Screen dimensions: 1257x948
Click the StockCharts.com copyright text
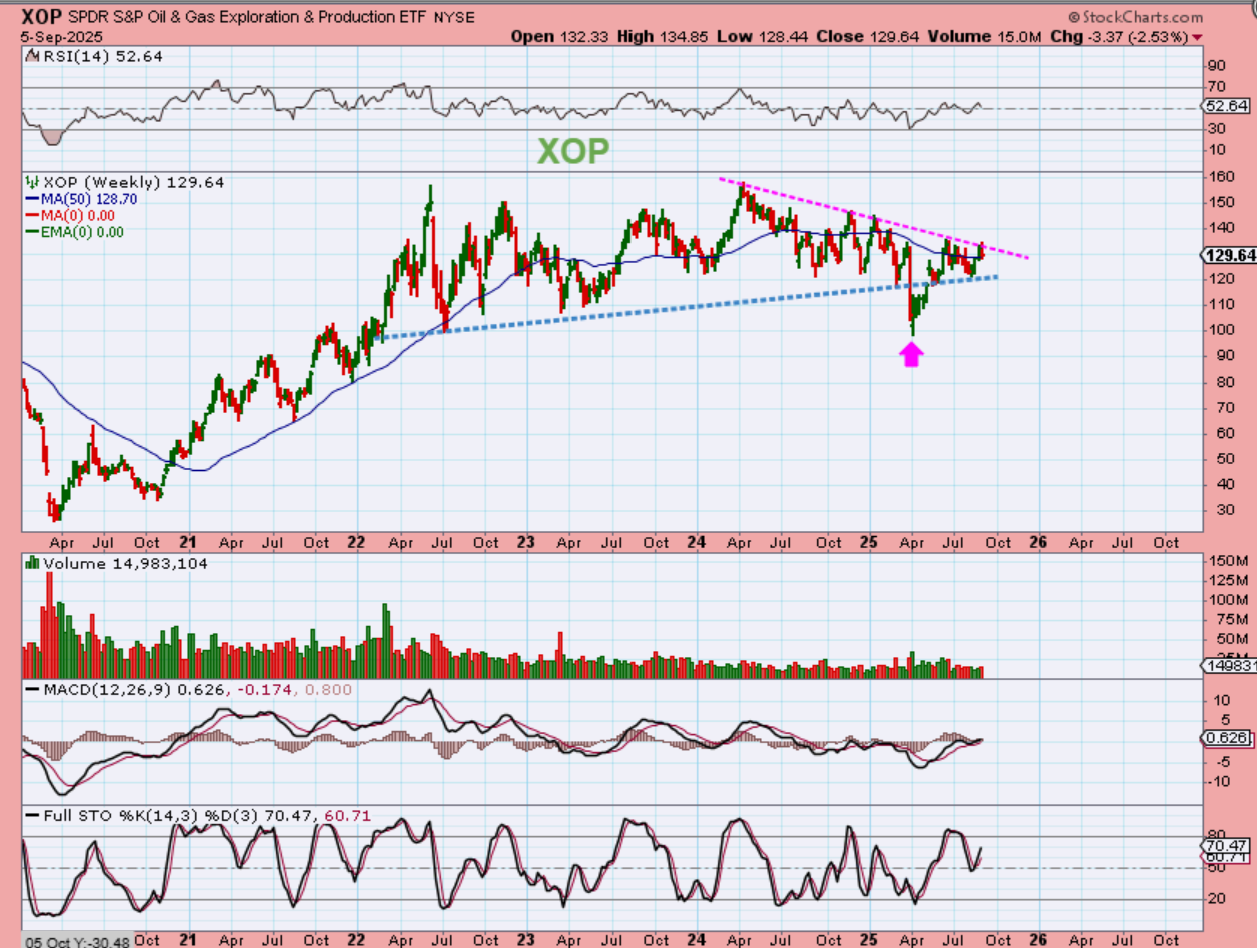pos(1135,17)
